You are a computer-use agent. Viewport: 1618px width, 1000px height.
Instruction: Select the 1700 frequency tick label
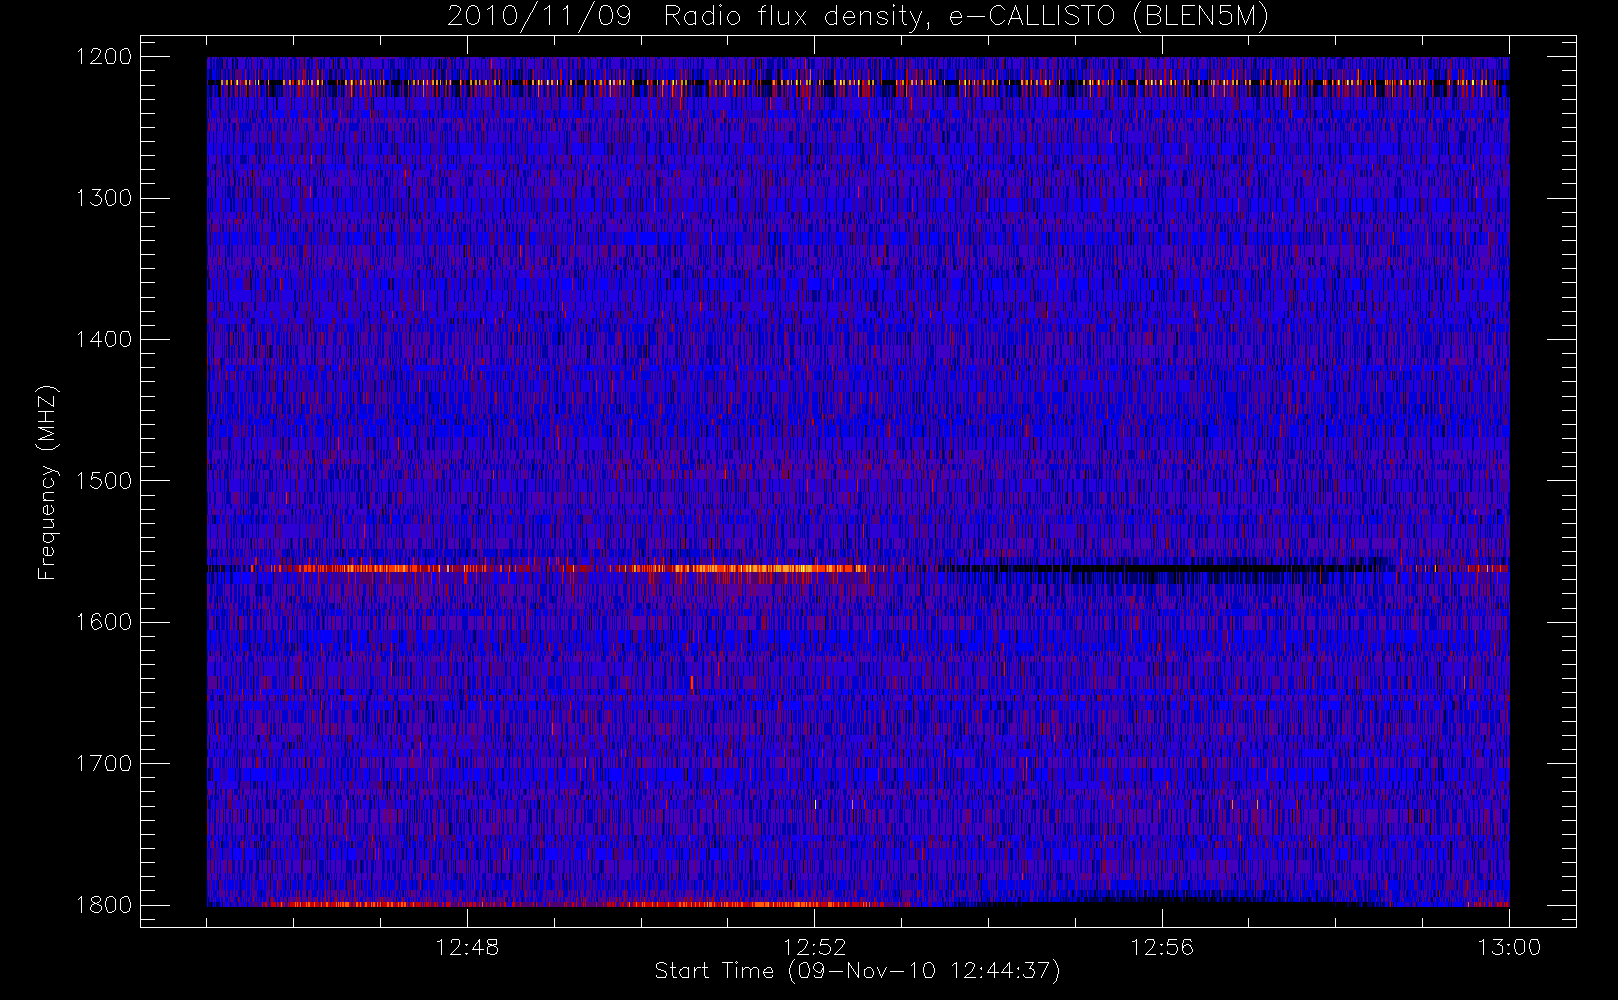tap(104, 764)
